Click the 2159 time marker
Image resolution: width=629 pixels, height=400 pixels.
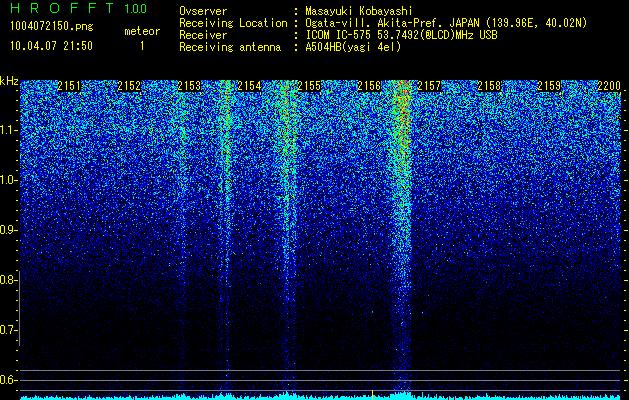click(x=549, y=86)
